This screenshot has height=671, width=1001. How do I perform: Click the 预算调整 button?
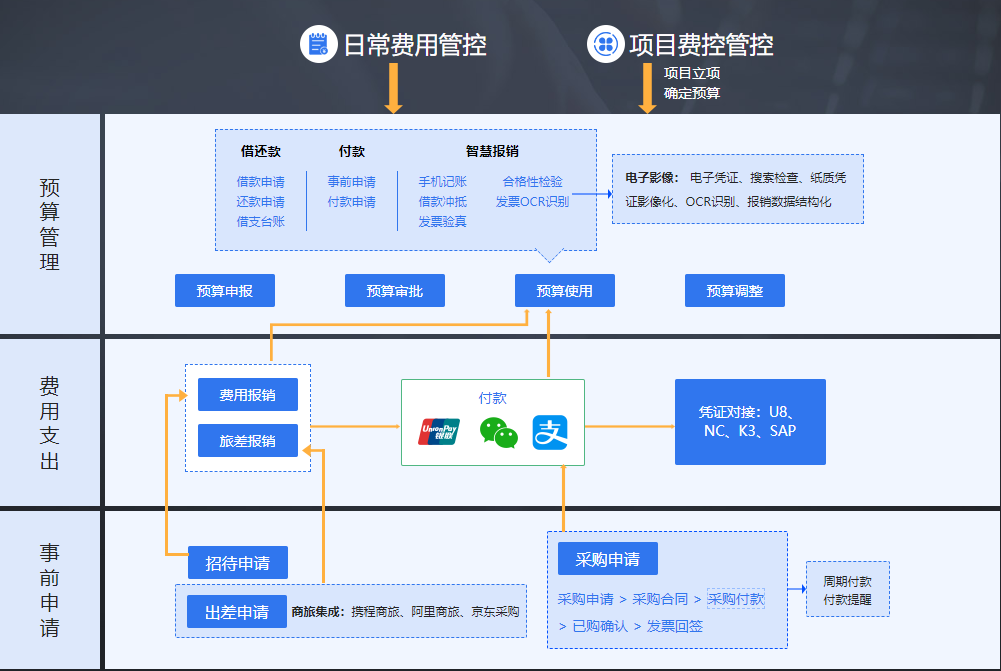(x=734, y=290)
